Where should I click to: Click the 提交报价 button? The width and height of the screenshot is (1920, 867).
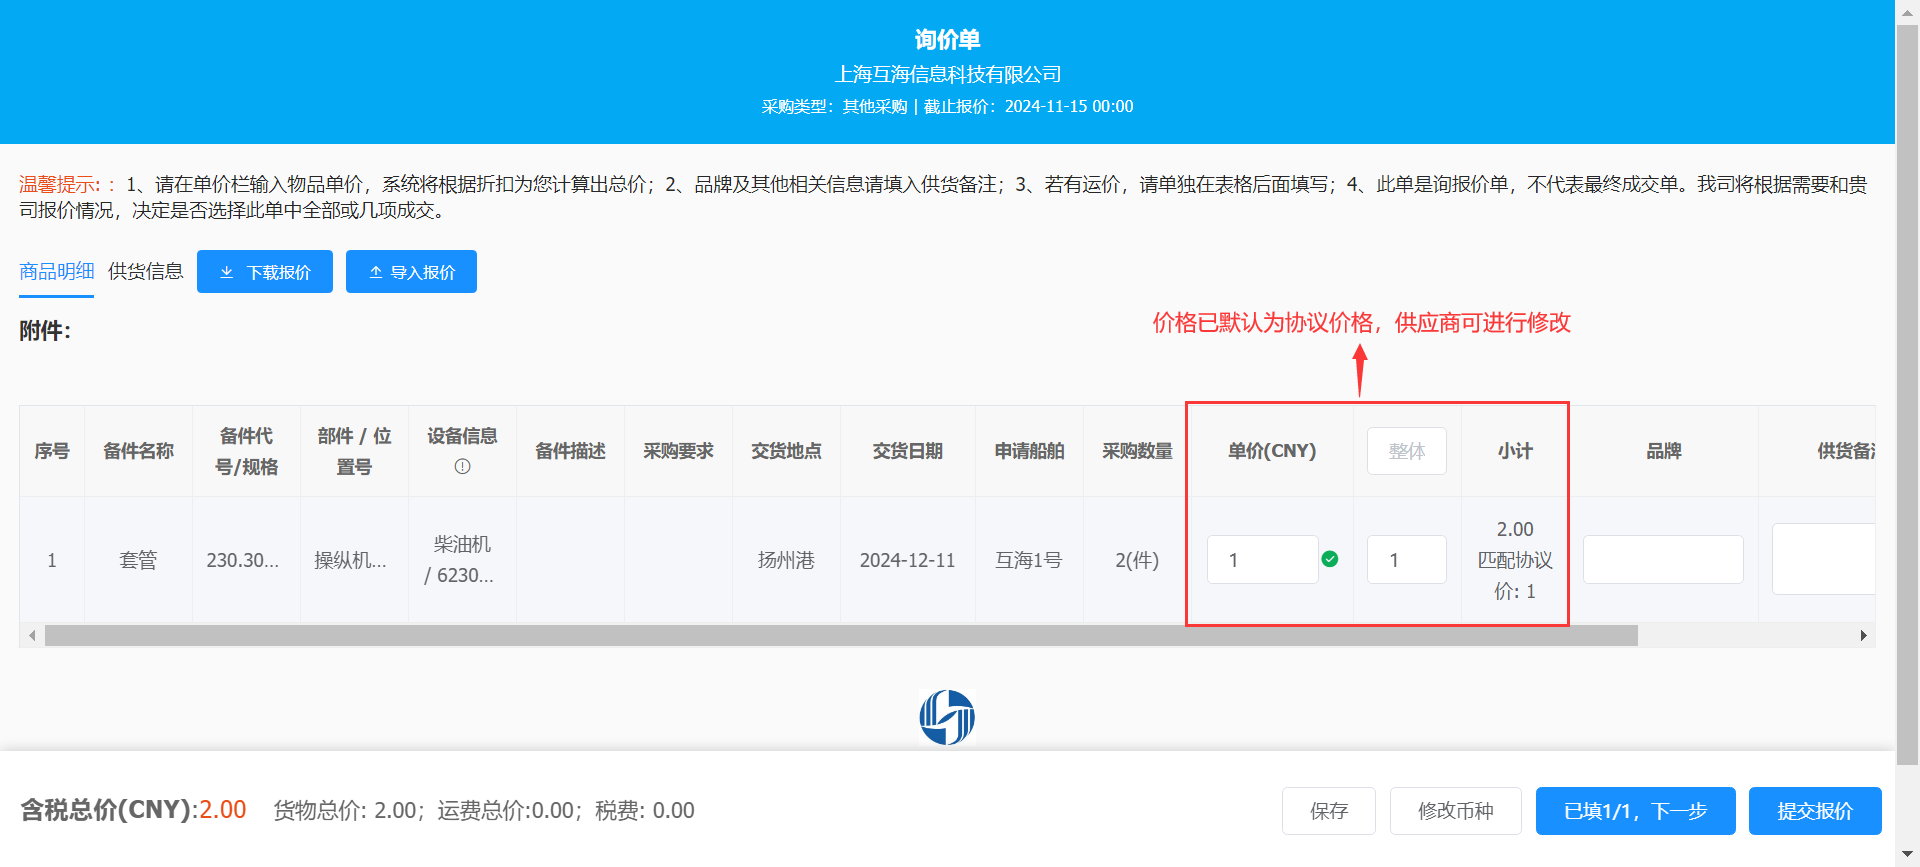pyautogui.click(x=1815, y=811)
